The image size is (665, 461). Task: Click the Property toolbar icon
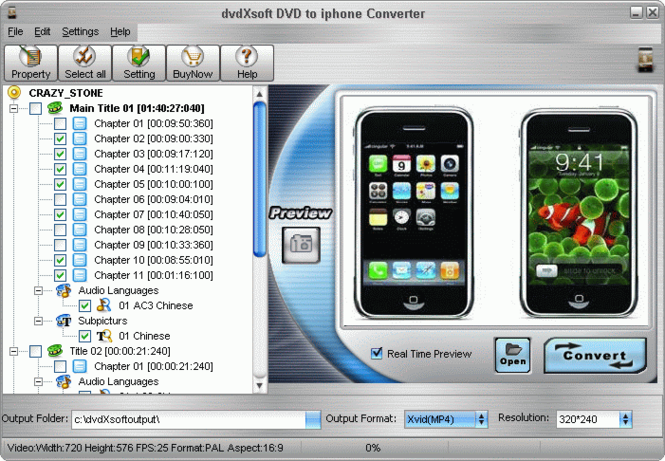point(31,63)
